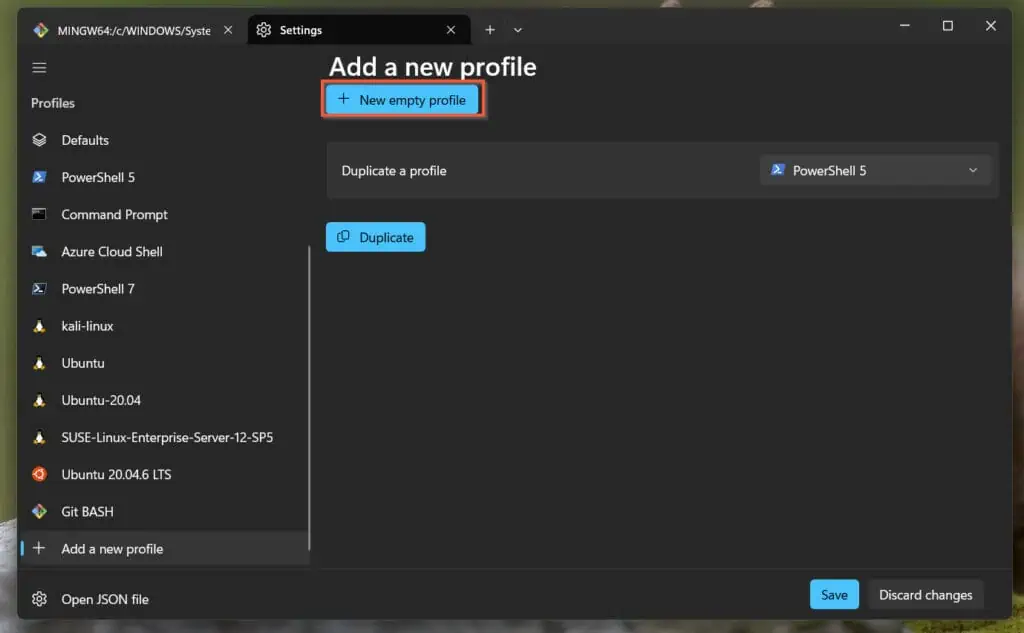Open the Command Prompt profile settings
The height and width of the screenshot is (633, 1024).
click(x=165, y=214)
